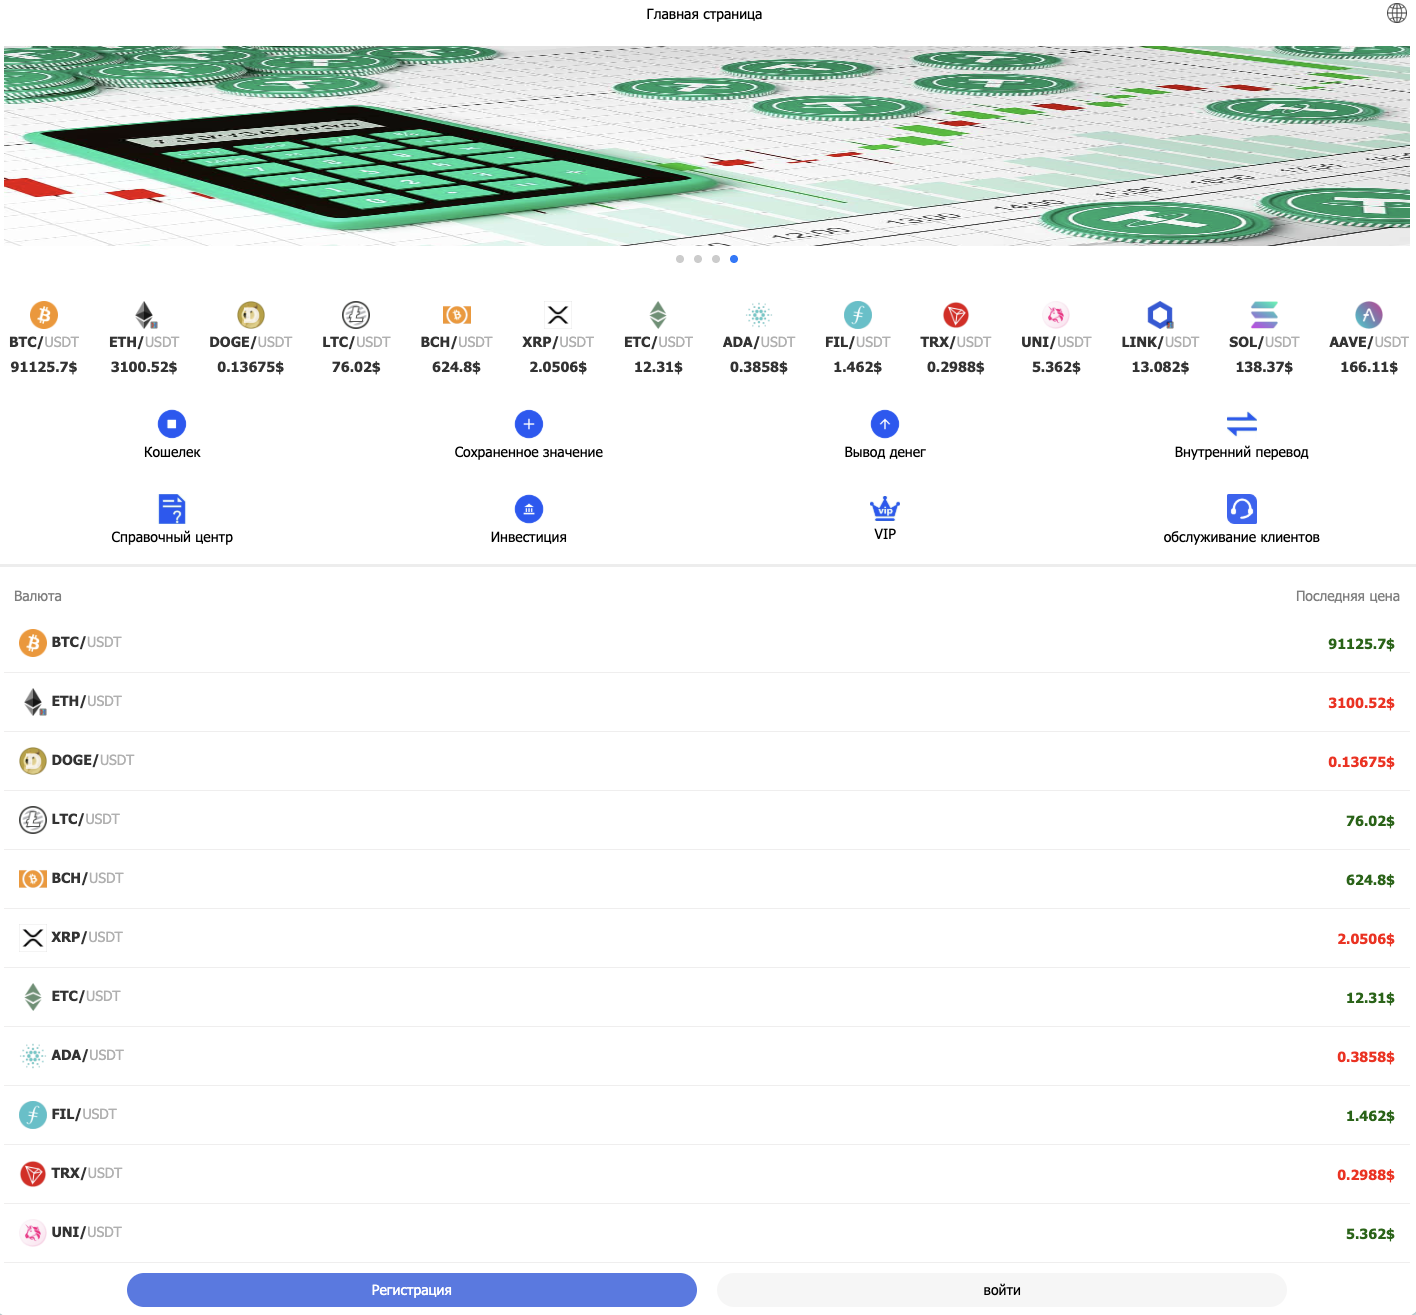The width and height of the screenshot is (1416, 1315).
Task: Click the 12.31$ price in ETC list row
Action: (1370, 998)
